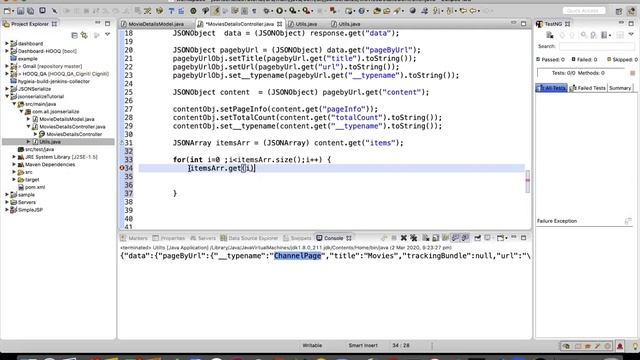The height and width of the screenshot is (360, 640).
Task: Click Remove All Terminated Launches in Console
Action: click(x=413, y=238)
